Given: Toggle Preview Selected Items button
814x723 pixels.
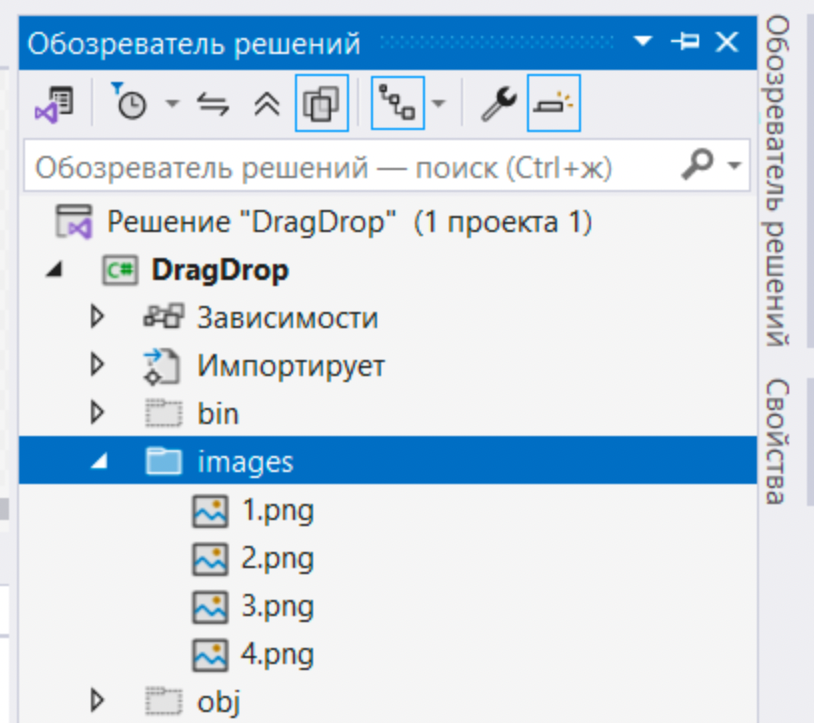Looking at the screenshot, I should coord(553,104).
